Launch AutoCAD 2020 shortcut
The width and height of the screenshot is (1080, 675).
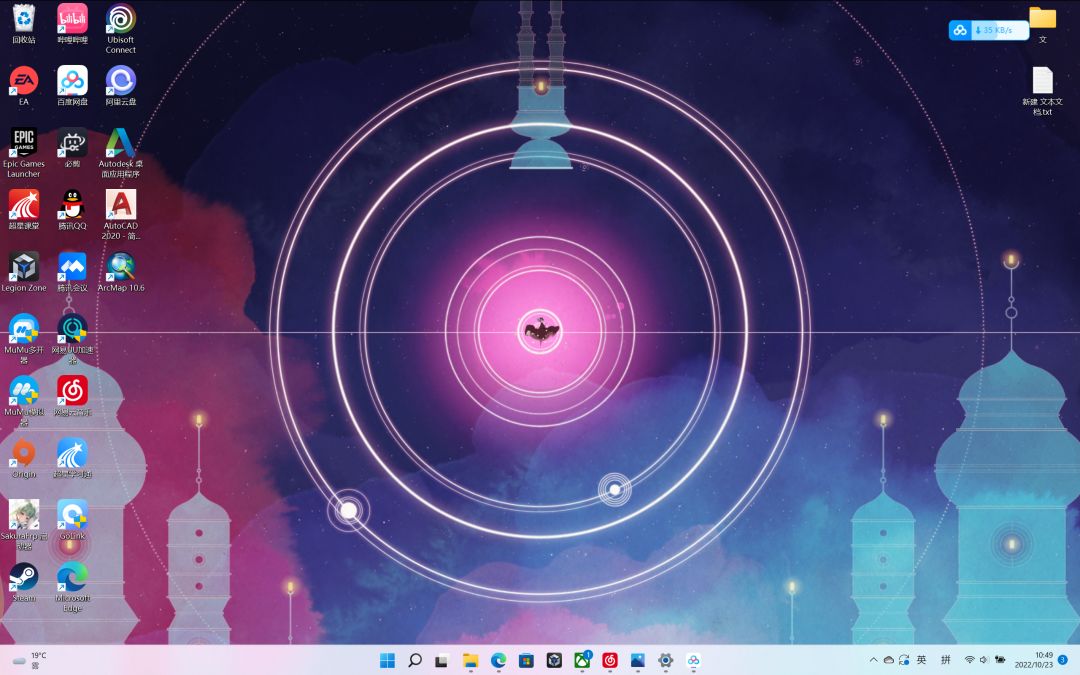tap(121, 215)
